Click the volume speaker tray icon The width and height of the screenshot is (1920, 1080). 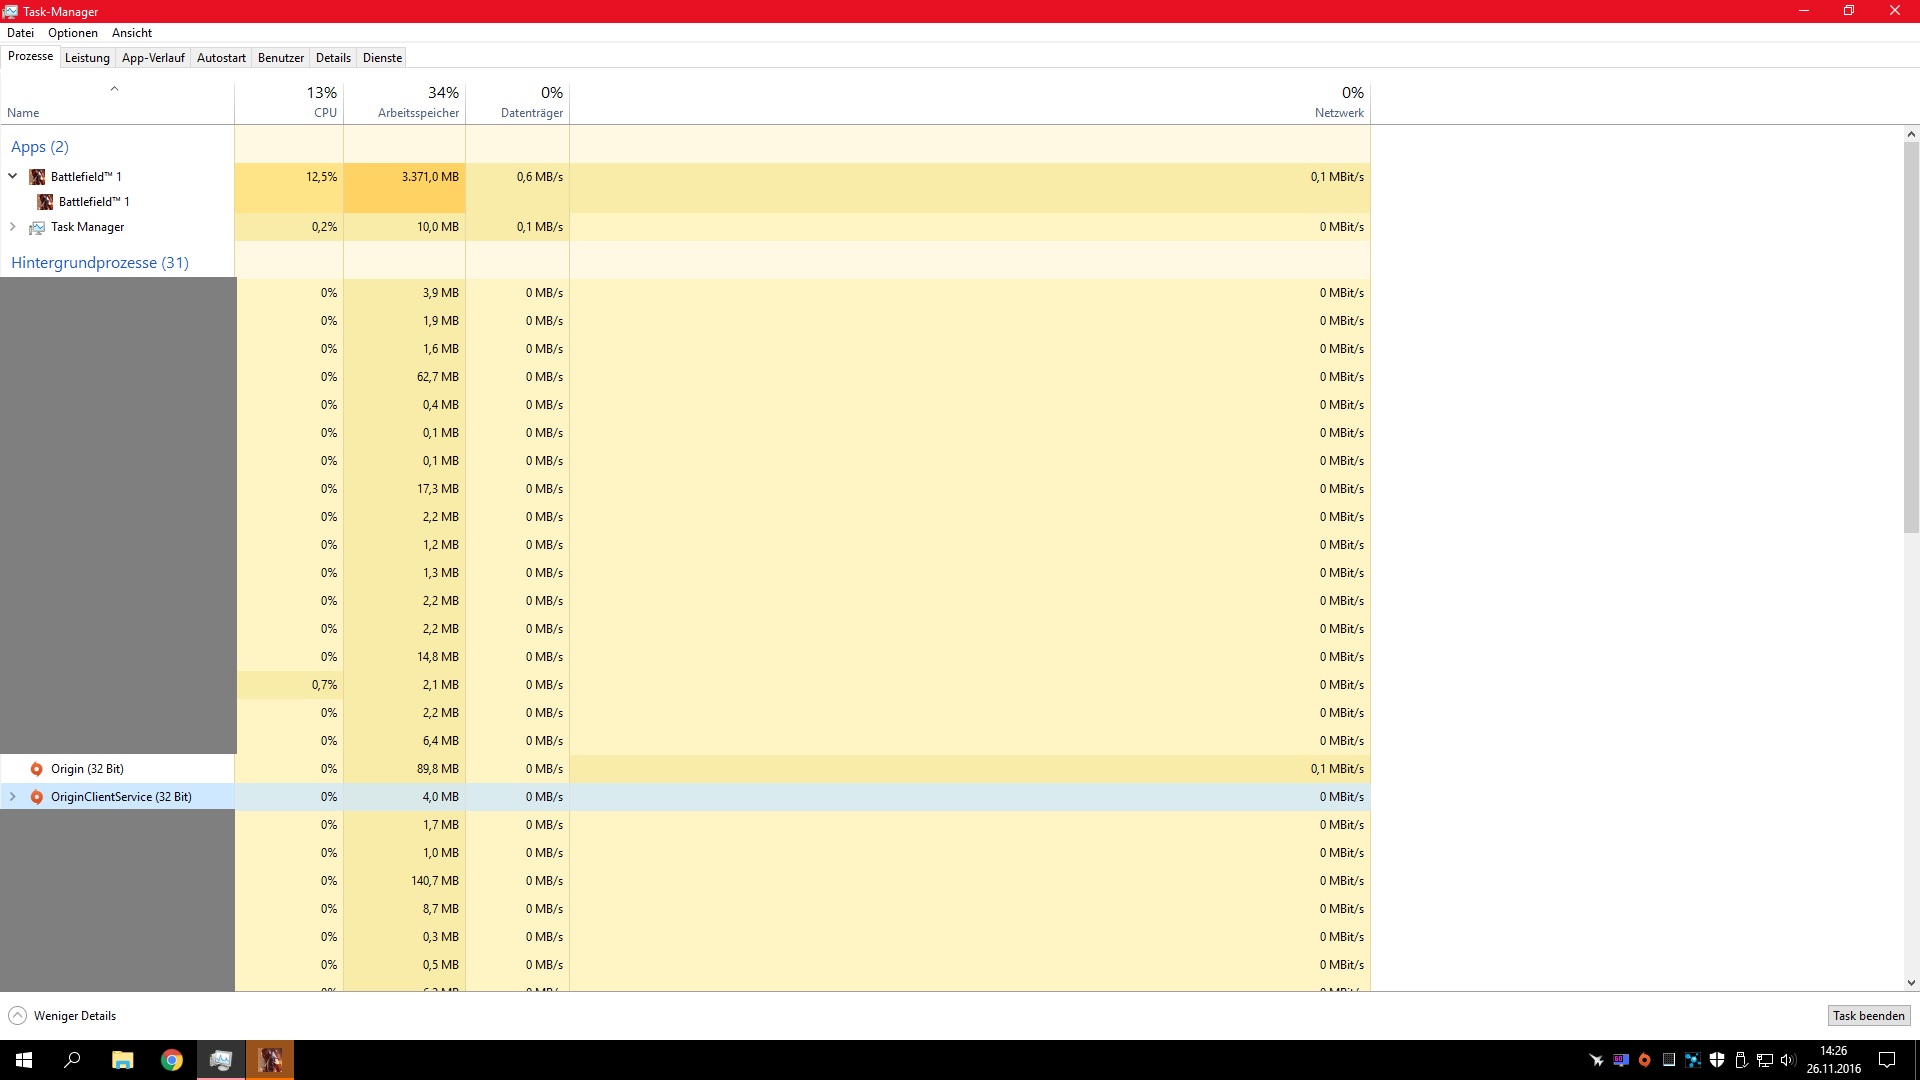1788,1060
